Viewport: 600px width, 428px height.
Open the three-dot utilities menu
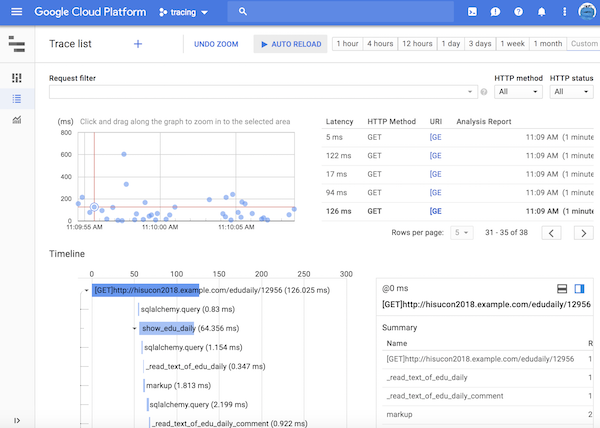coord(564,12)
